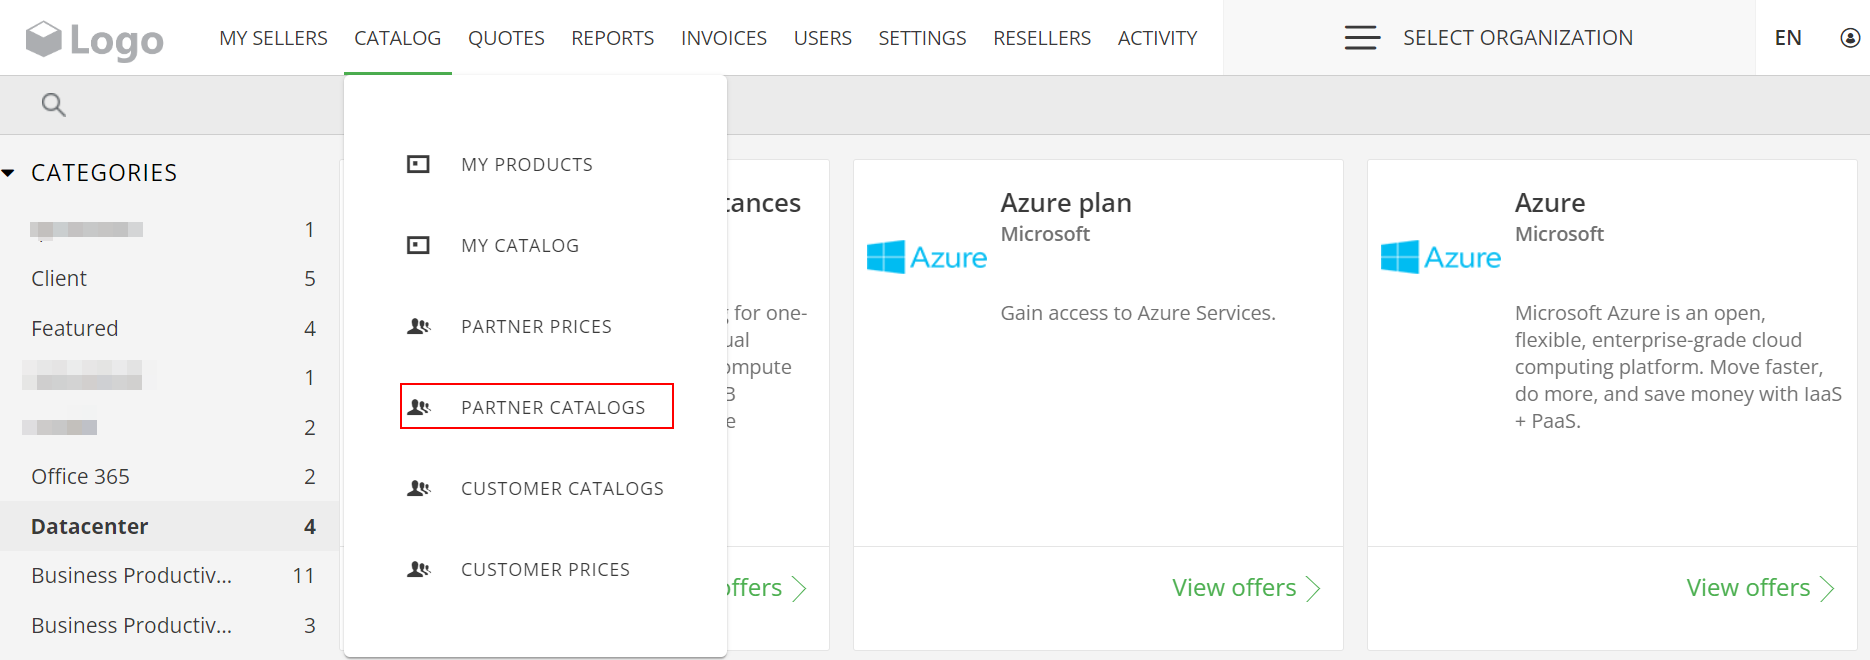This screenshot has width=1870, height=660.
Task: Click Microsoft vendor under Azure plan
Action: click(1045, 234)
